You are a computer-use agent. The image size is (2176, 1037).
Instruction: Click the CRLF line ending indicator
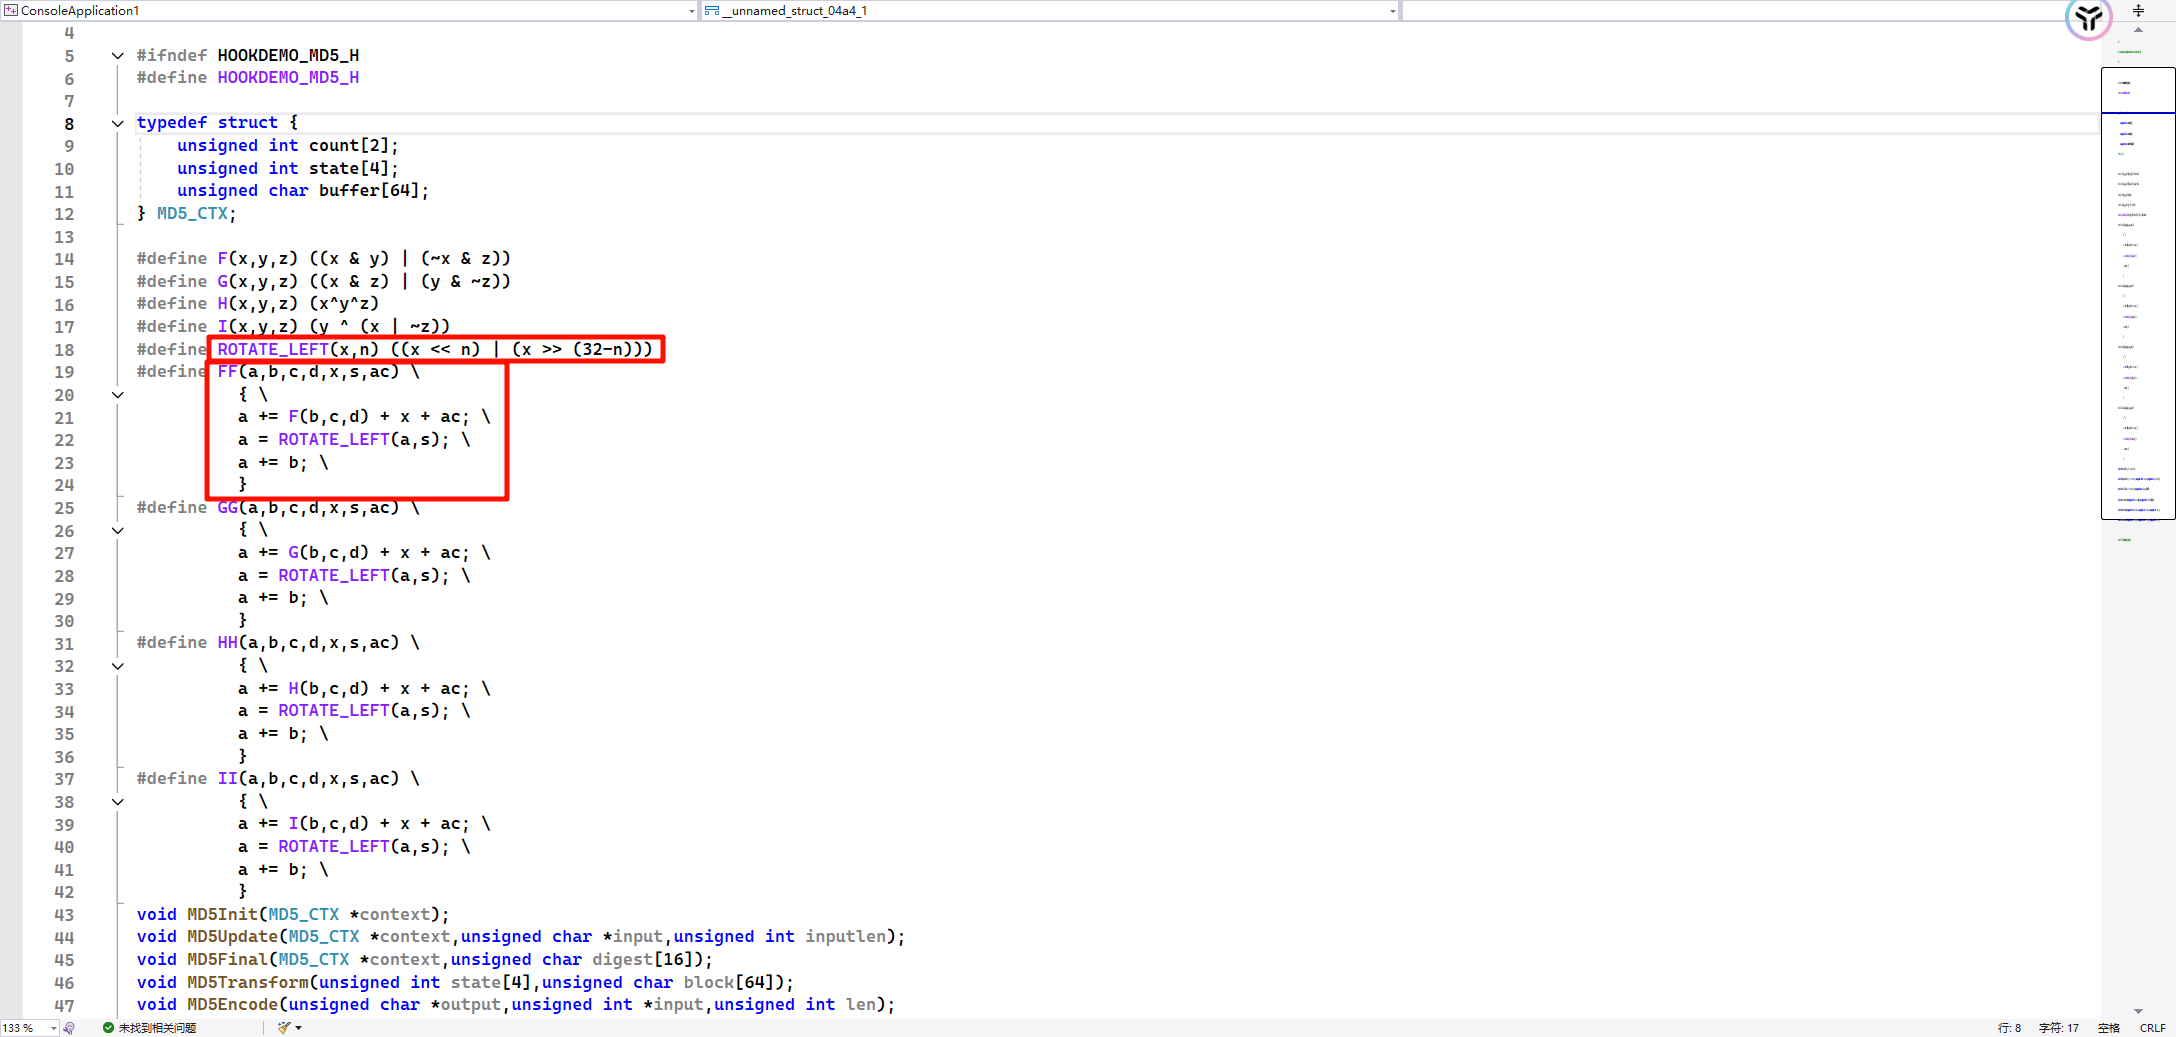click(x=2152, y=1028)
